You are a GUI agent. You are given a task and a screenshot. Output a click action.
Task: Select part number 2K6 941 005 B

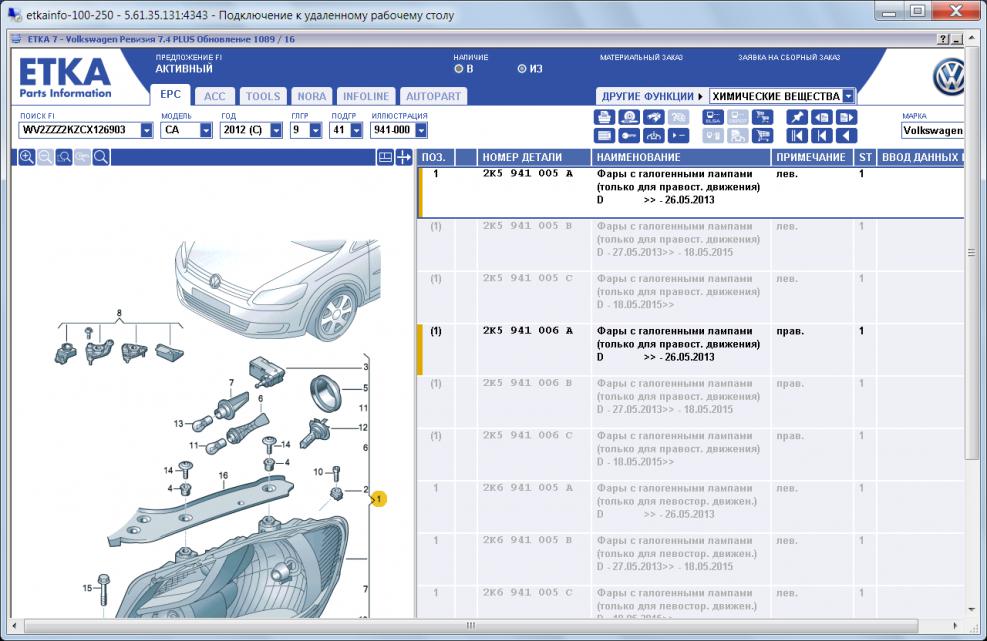527,540
